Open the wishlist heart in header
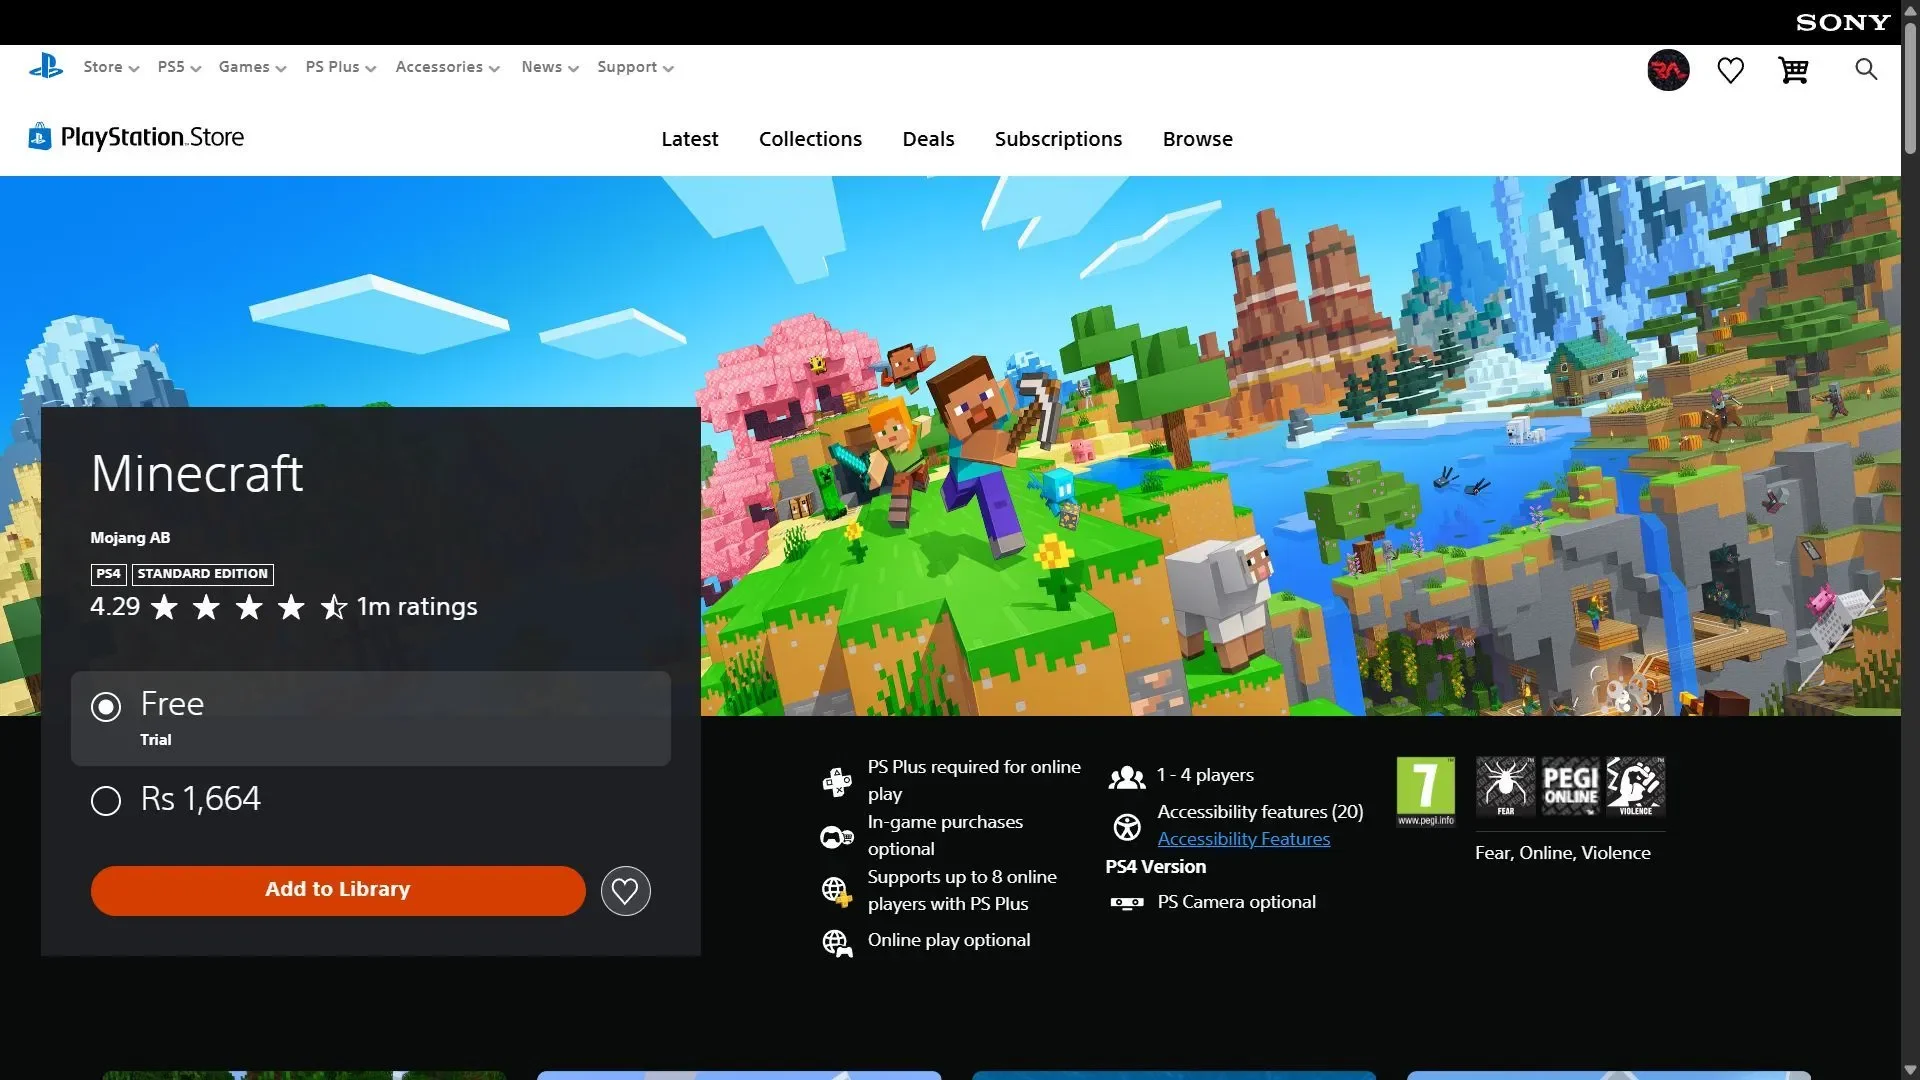 point(1730,70)
